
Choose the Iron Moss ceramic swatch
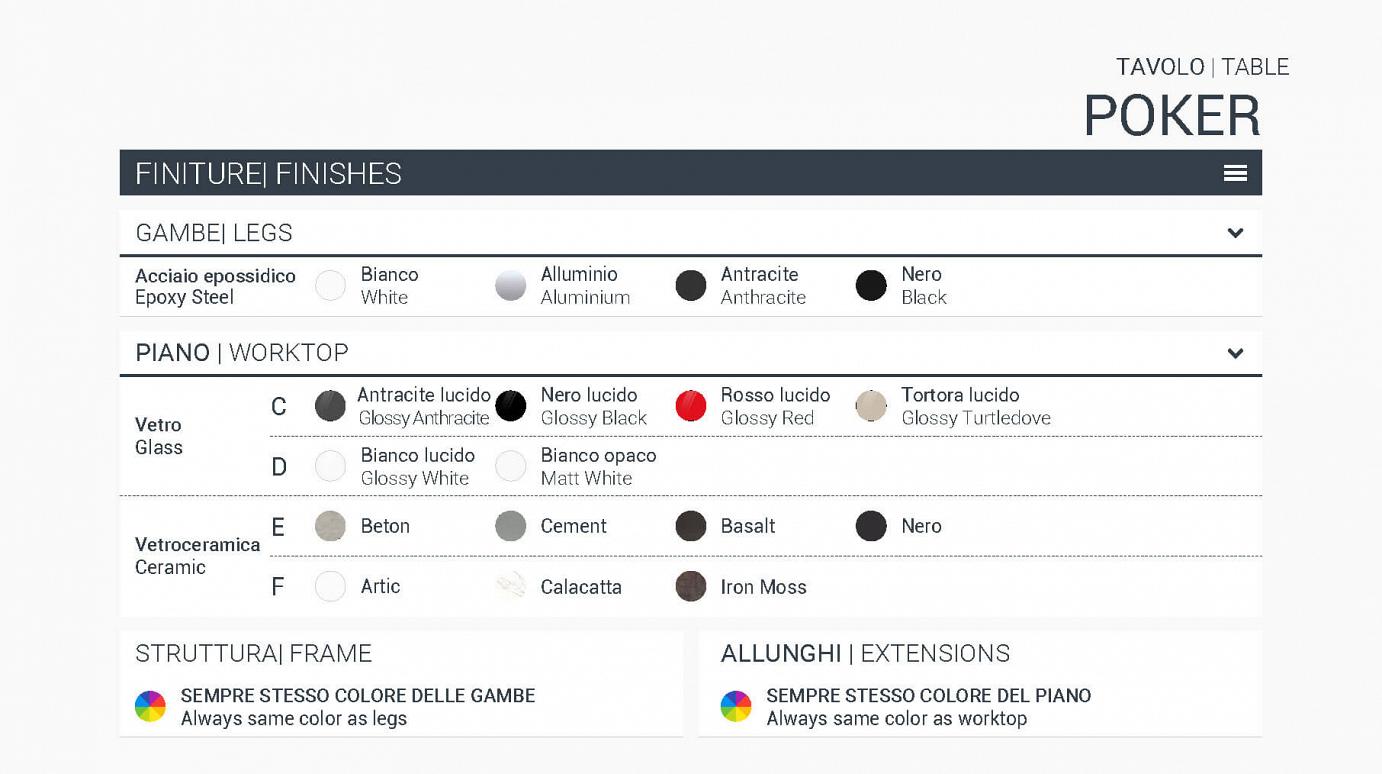point(690,586)
